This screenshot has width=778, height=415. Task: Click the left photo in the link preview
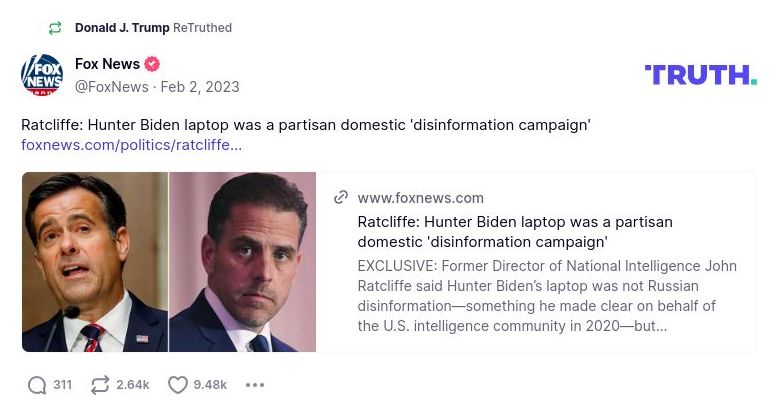click(x=95, y=262)
